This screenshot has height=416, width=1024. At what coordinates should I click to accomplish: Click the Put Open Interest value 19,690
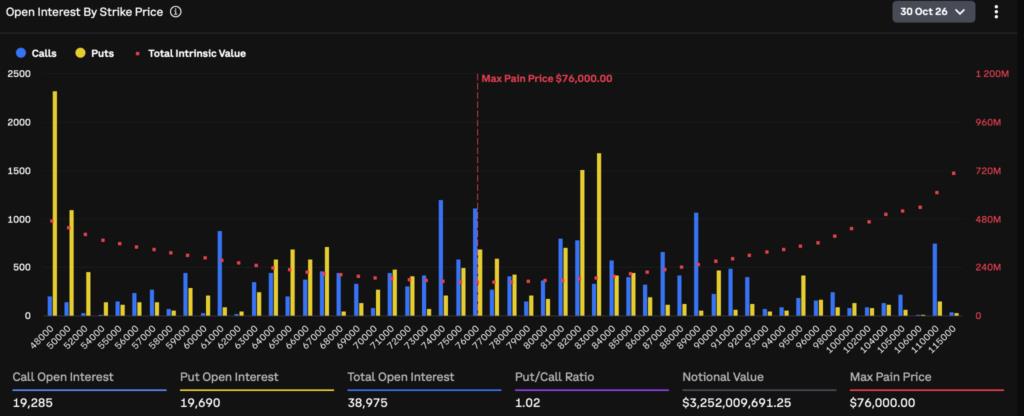[201, 403]
